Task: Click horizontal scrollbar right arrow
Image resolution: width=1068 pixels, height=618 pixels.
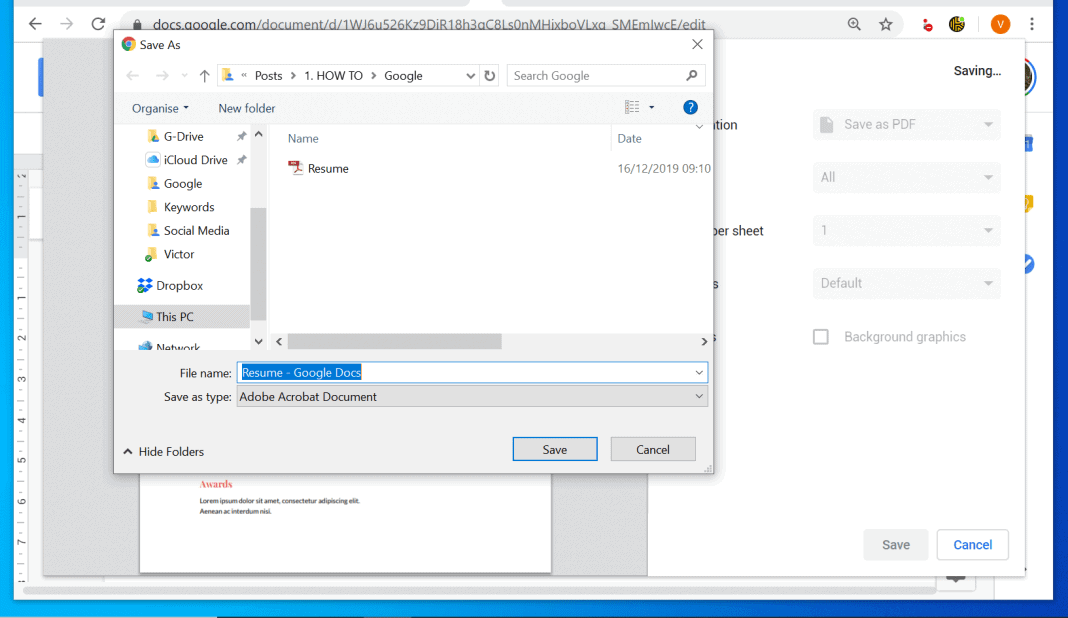Action: click(704, 341)
